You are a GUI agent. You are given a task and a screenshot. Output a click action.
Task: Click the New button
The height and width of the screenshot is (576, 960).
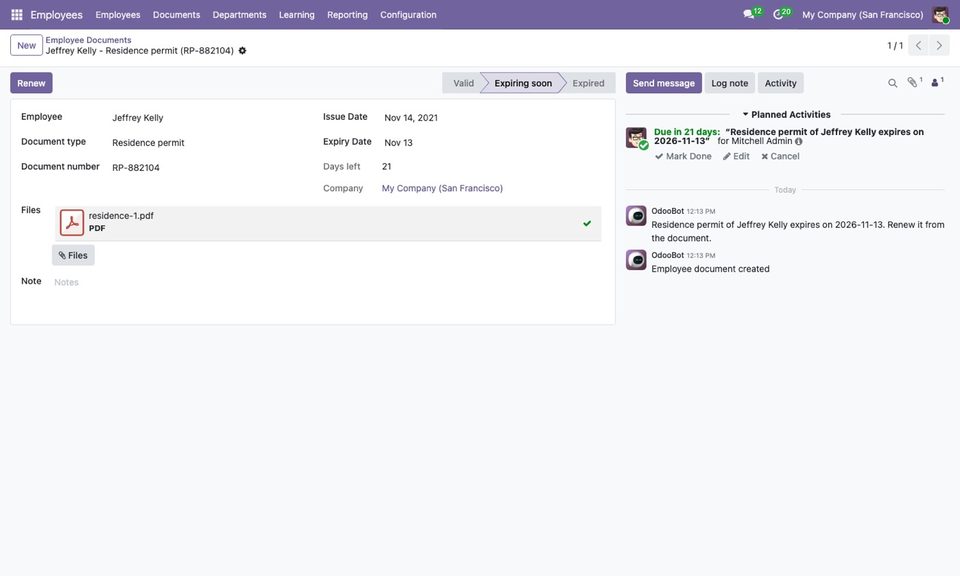26,45
